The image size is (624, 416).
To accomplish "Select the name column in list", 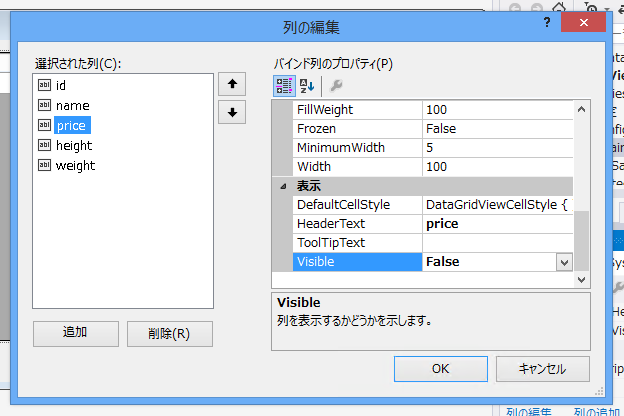I will point(72,105).
